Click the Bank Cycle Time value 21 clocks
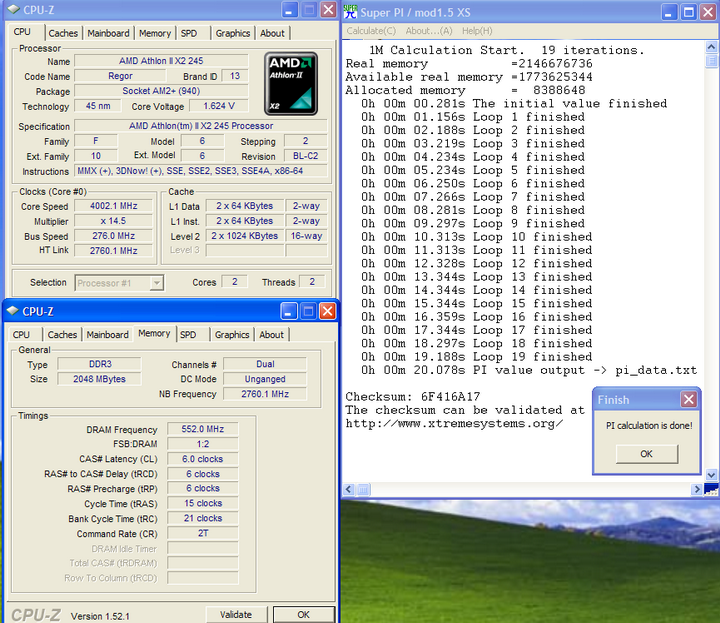Image resolution: width=720 pixels, height=623 pixels. click(x=202, y=518)
